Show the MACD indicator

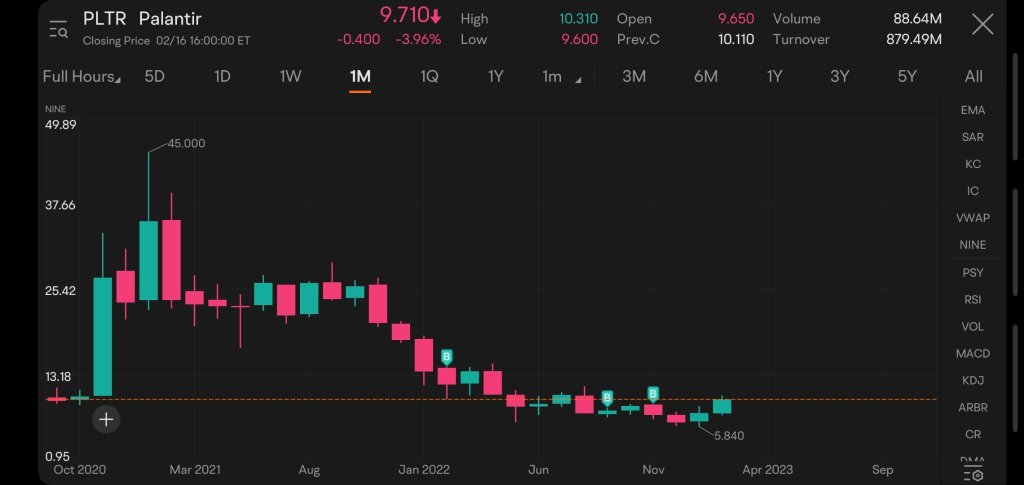pos(972,353)
